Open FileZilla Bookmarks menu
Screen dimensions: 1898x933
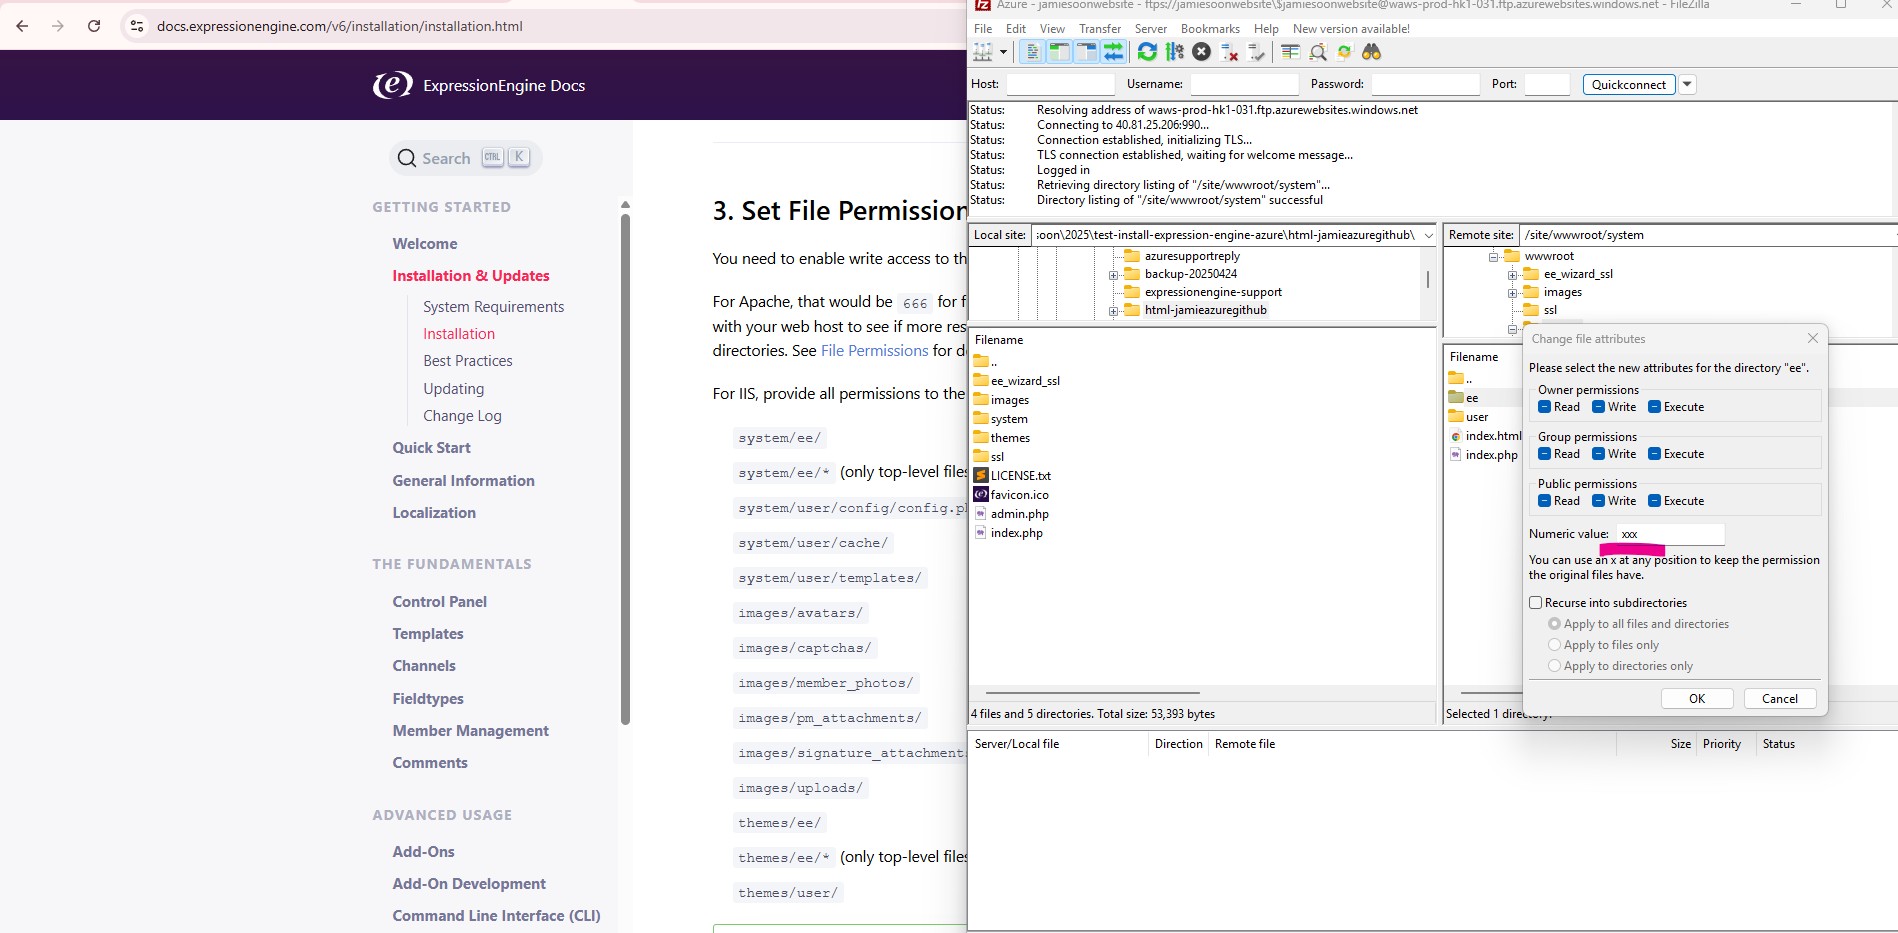click(x=1210, y=29)
